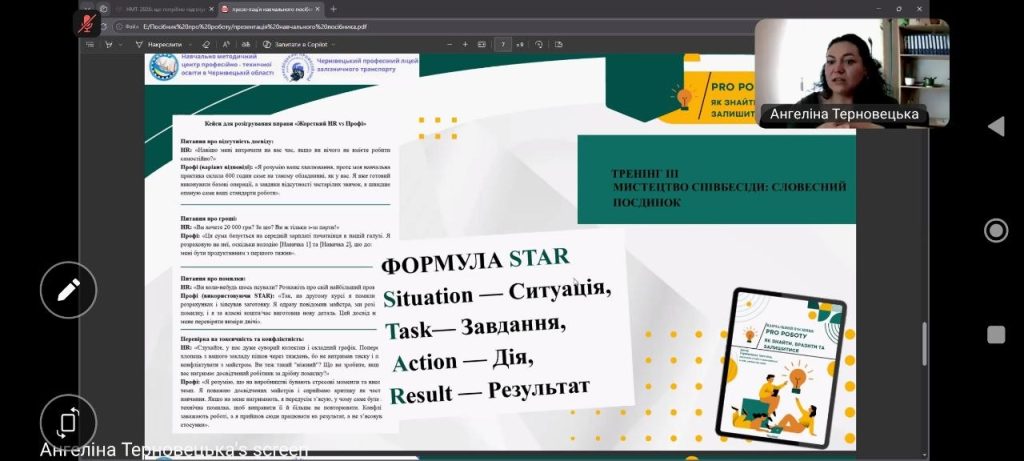
Task: Expand the highlighter options dropdown arrow
Action: [x=123, y=45]
